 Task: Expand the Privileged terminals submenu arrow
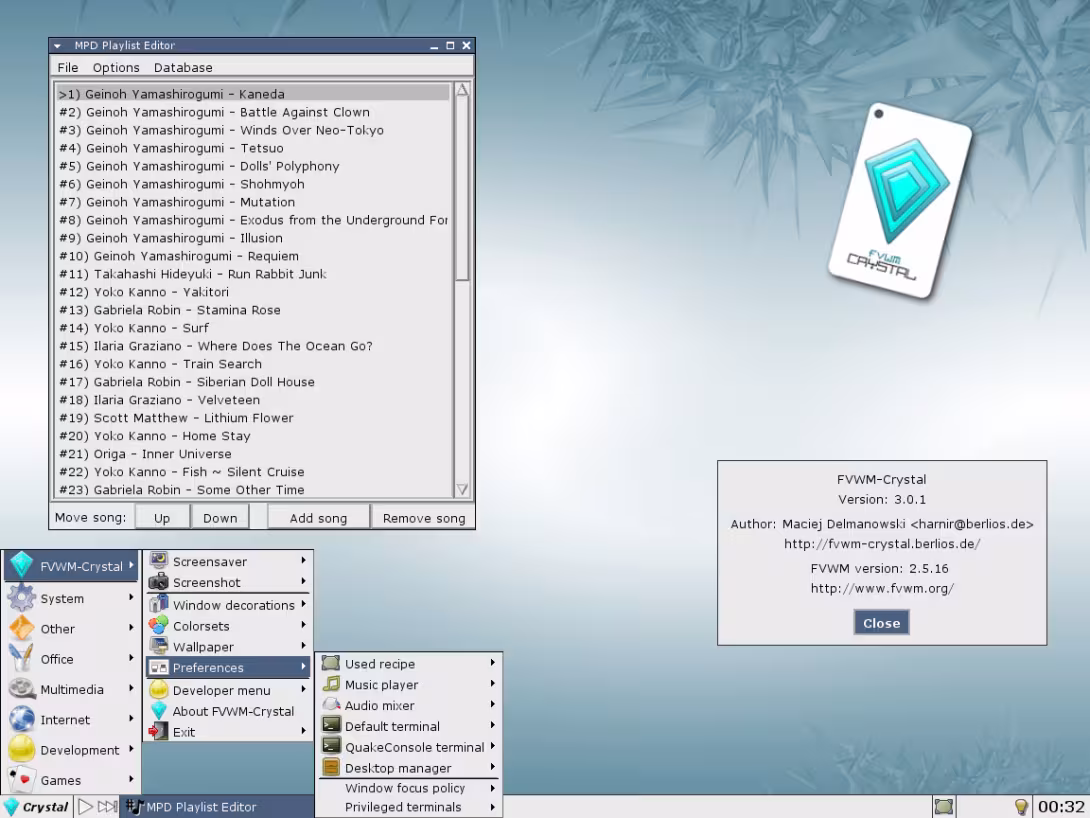point(492,807)
